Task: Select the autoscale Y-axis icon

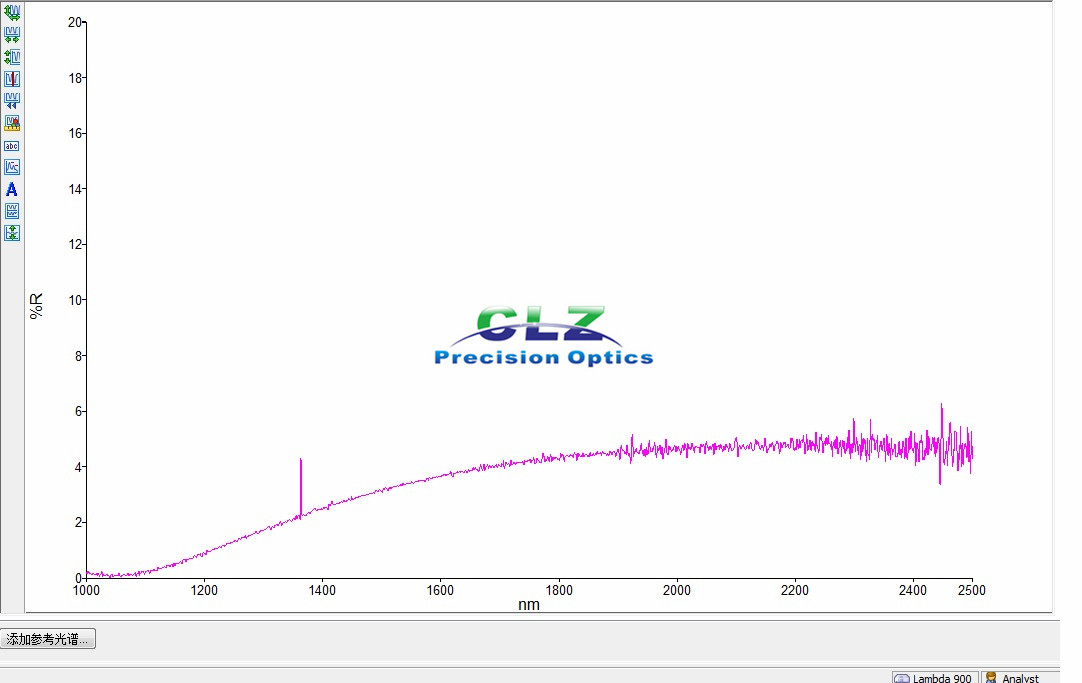Action: [x=12, y=57]
